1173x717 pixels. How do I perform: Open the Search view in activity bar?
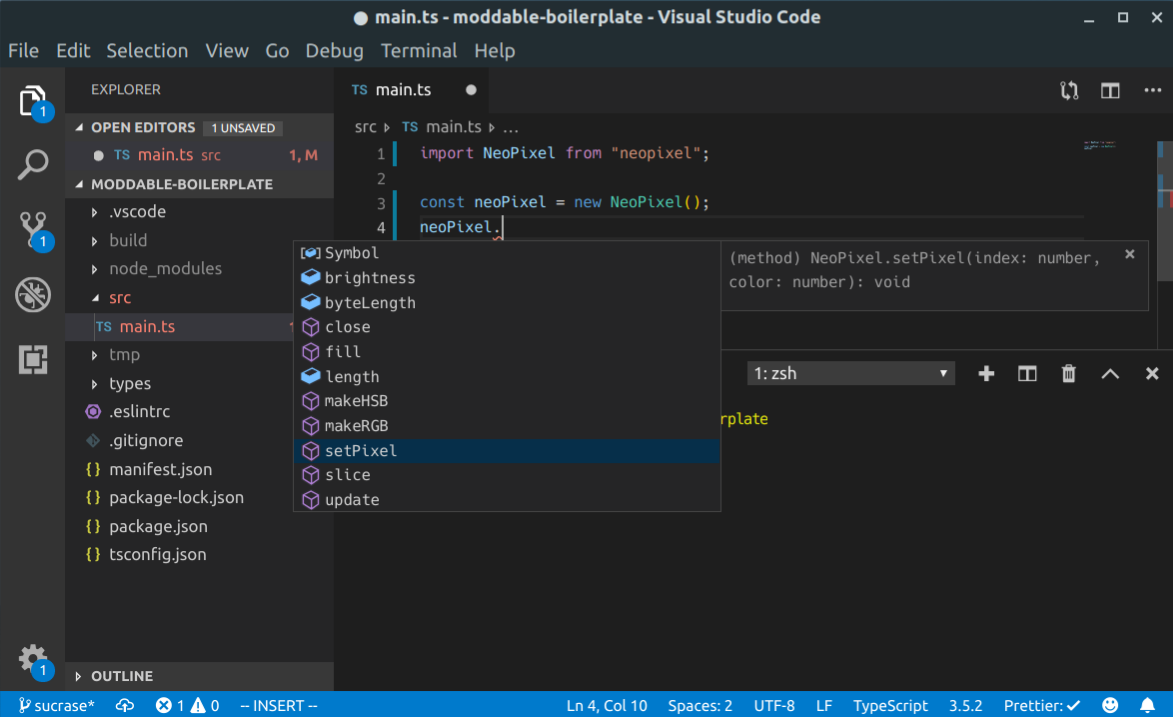pos(33,164)
